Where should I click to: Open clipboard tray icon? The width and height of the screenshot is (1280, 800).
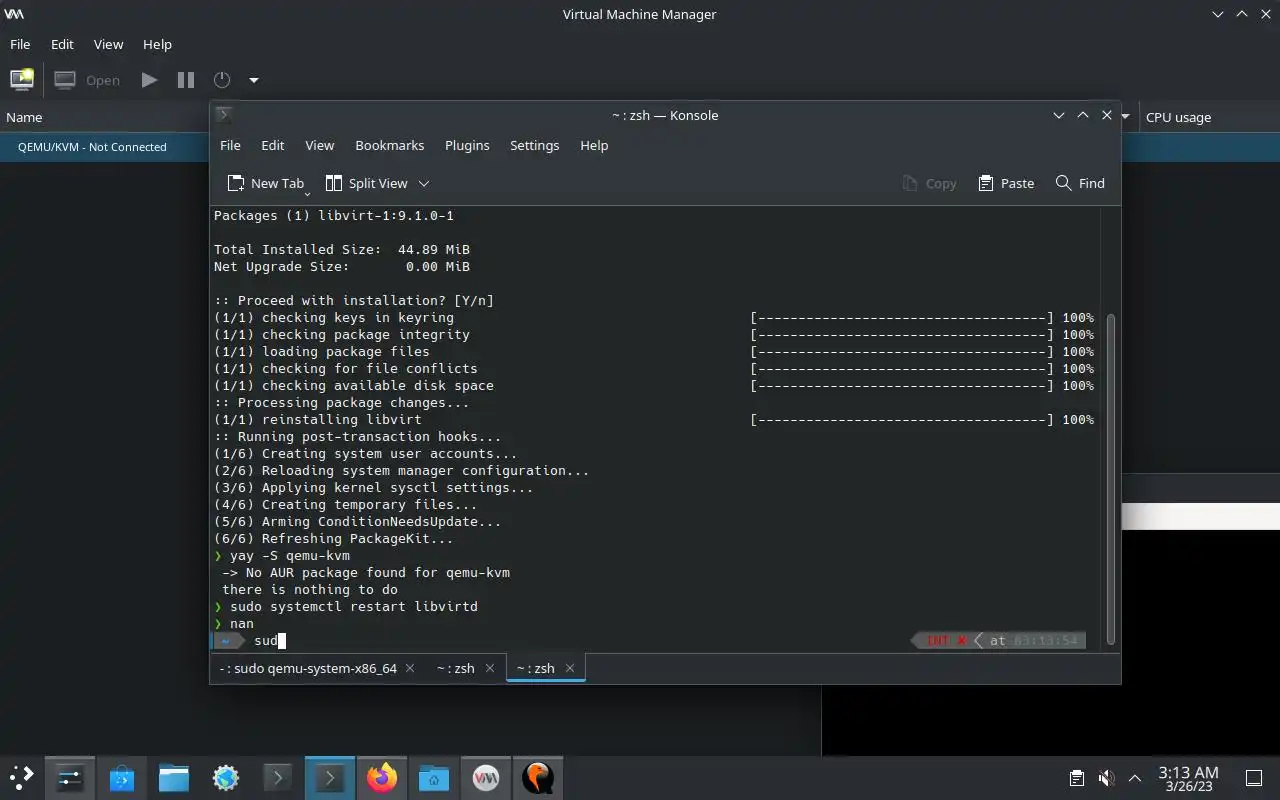pyautogui.click(x=1076, y=778)
